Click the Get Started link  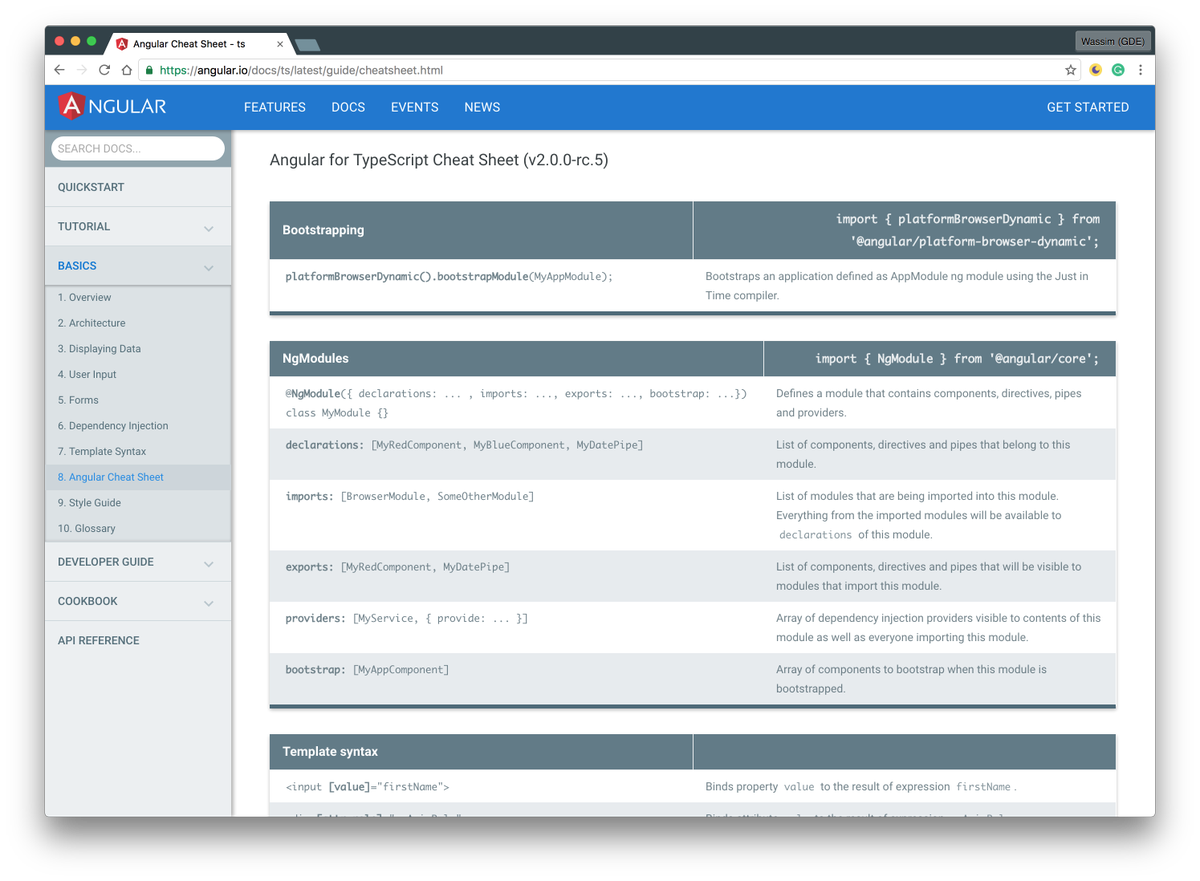pos(1088,107)
